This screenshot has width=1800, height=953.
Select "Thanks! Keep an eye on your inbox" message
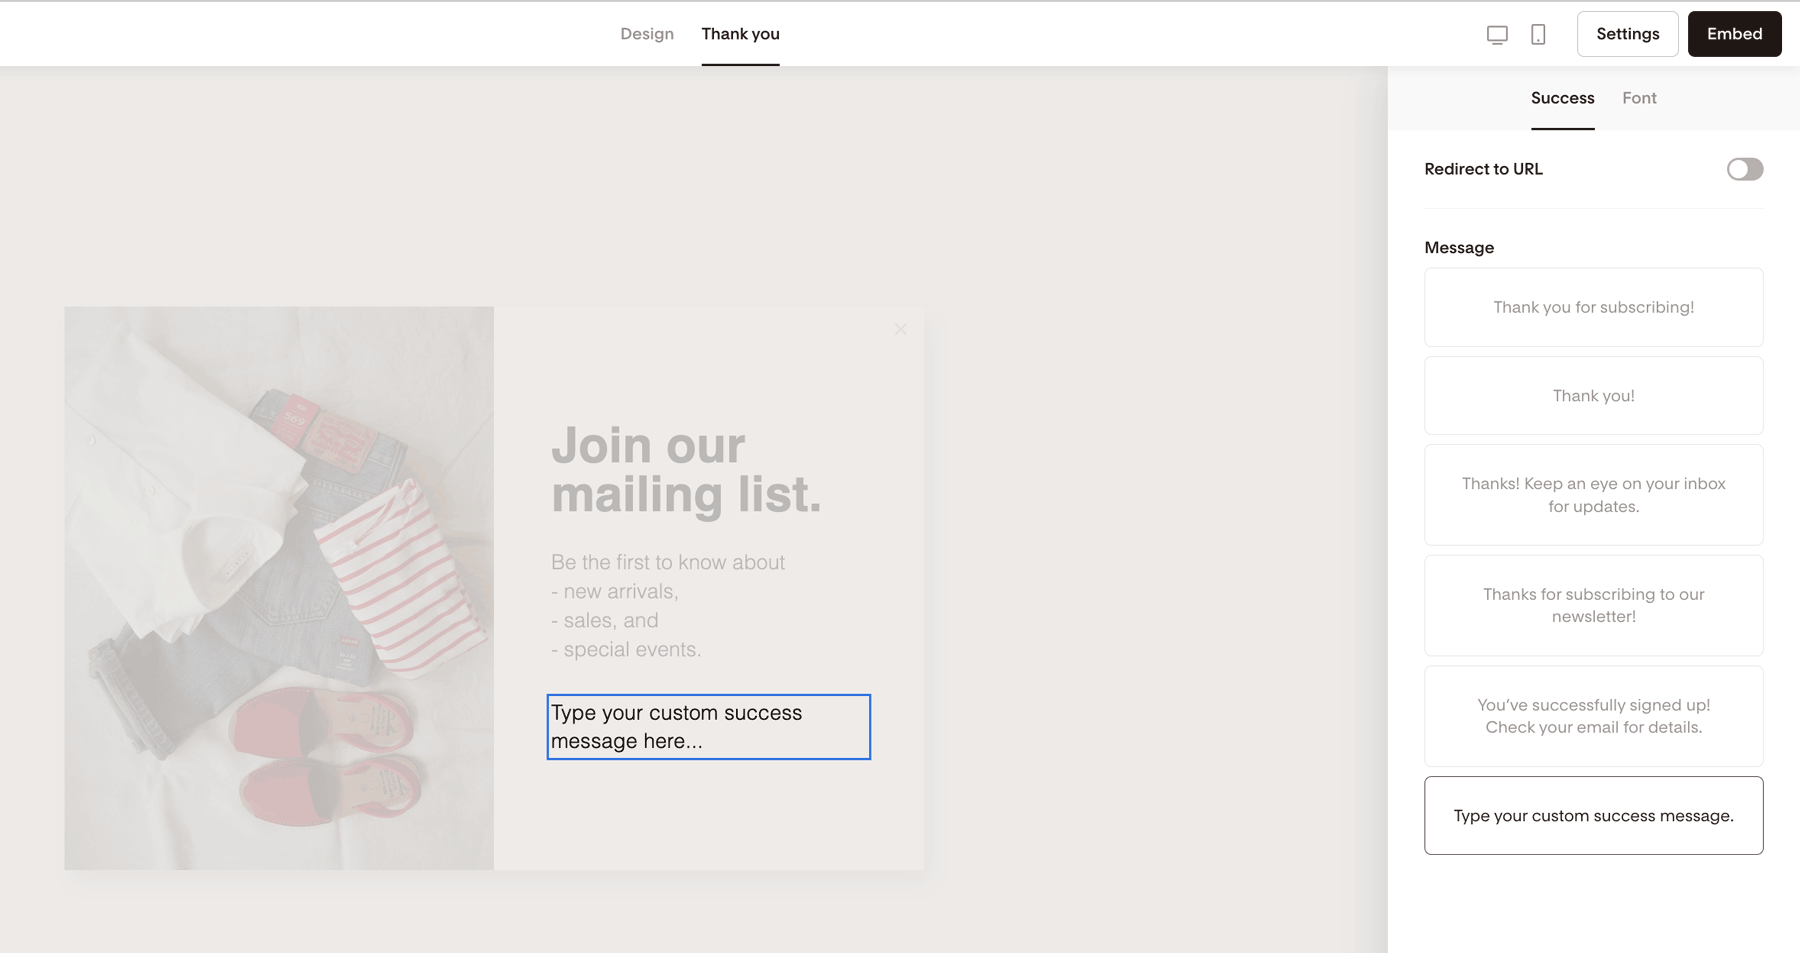tap(1594, 495)
